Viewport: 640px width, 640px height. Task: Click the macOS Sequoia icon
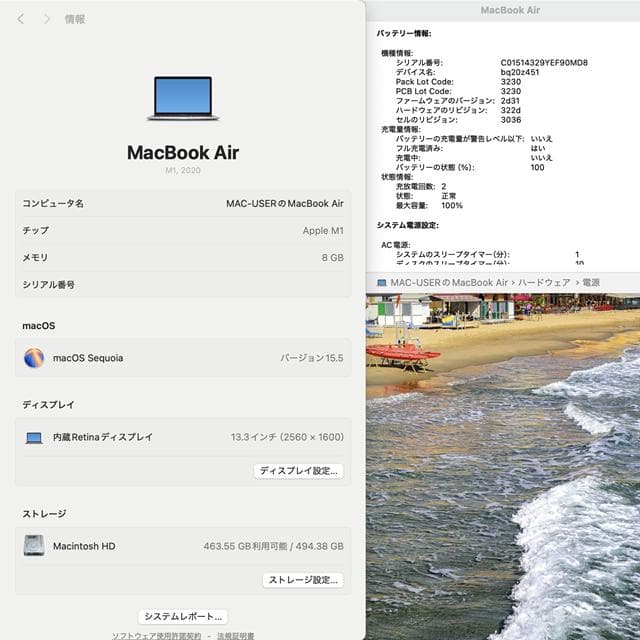pos(34,358)
